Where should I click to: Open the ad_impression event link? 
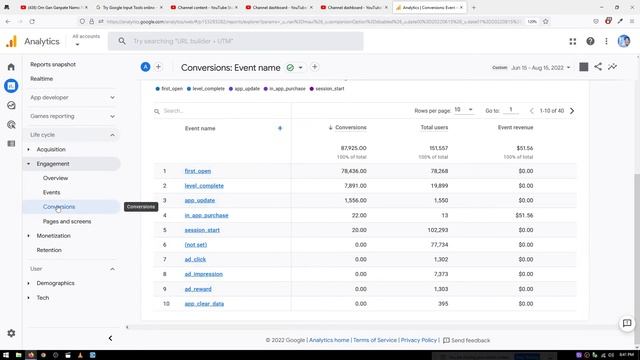click(203, 274)
